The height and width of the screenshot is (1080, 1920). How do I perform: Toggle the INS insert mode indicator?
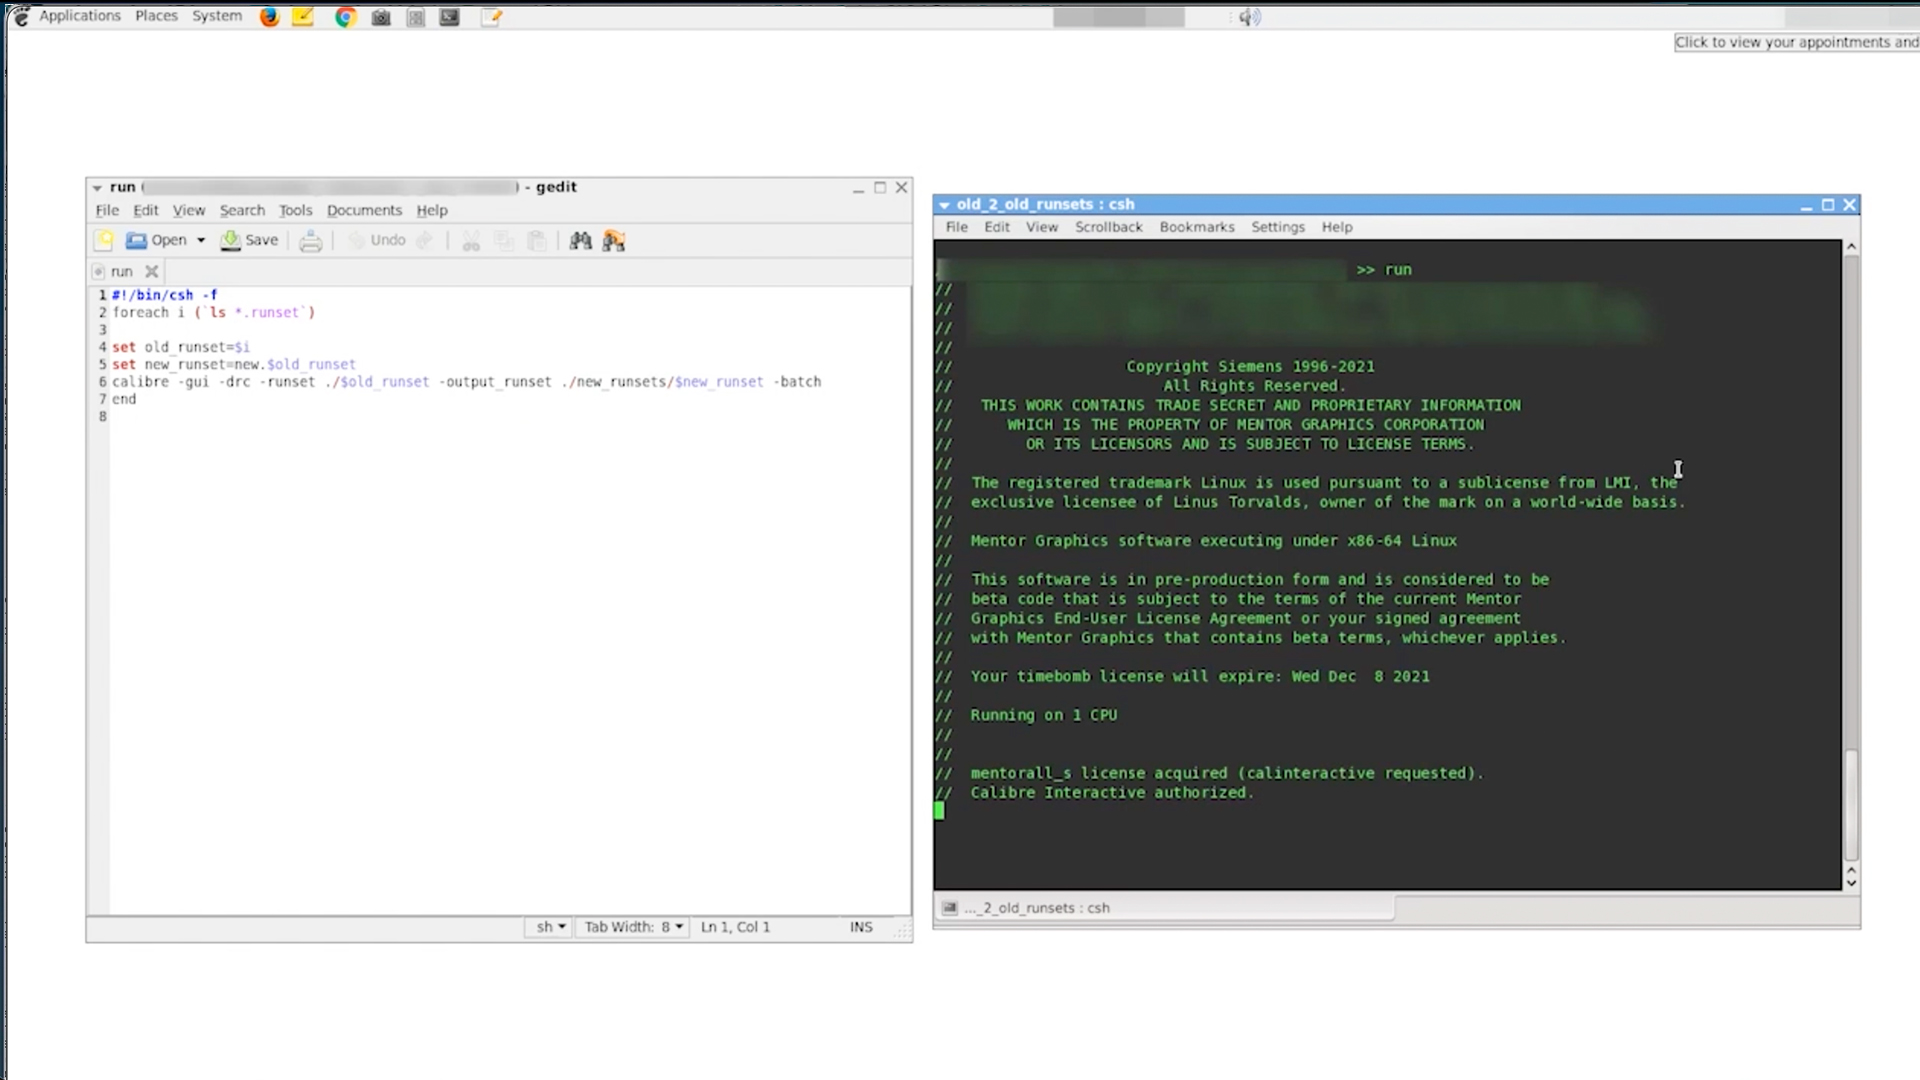point(861,927)
